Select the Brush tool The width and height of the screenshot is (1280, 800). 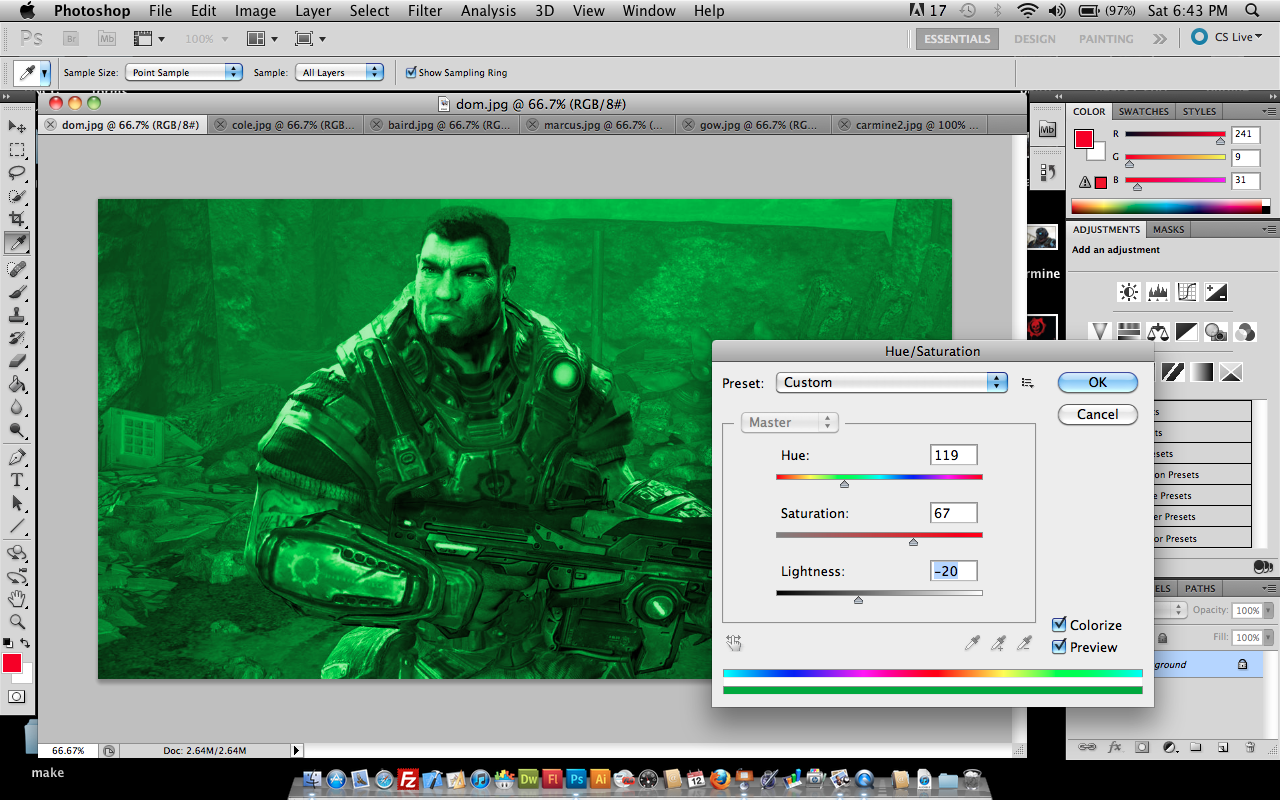17,292
